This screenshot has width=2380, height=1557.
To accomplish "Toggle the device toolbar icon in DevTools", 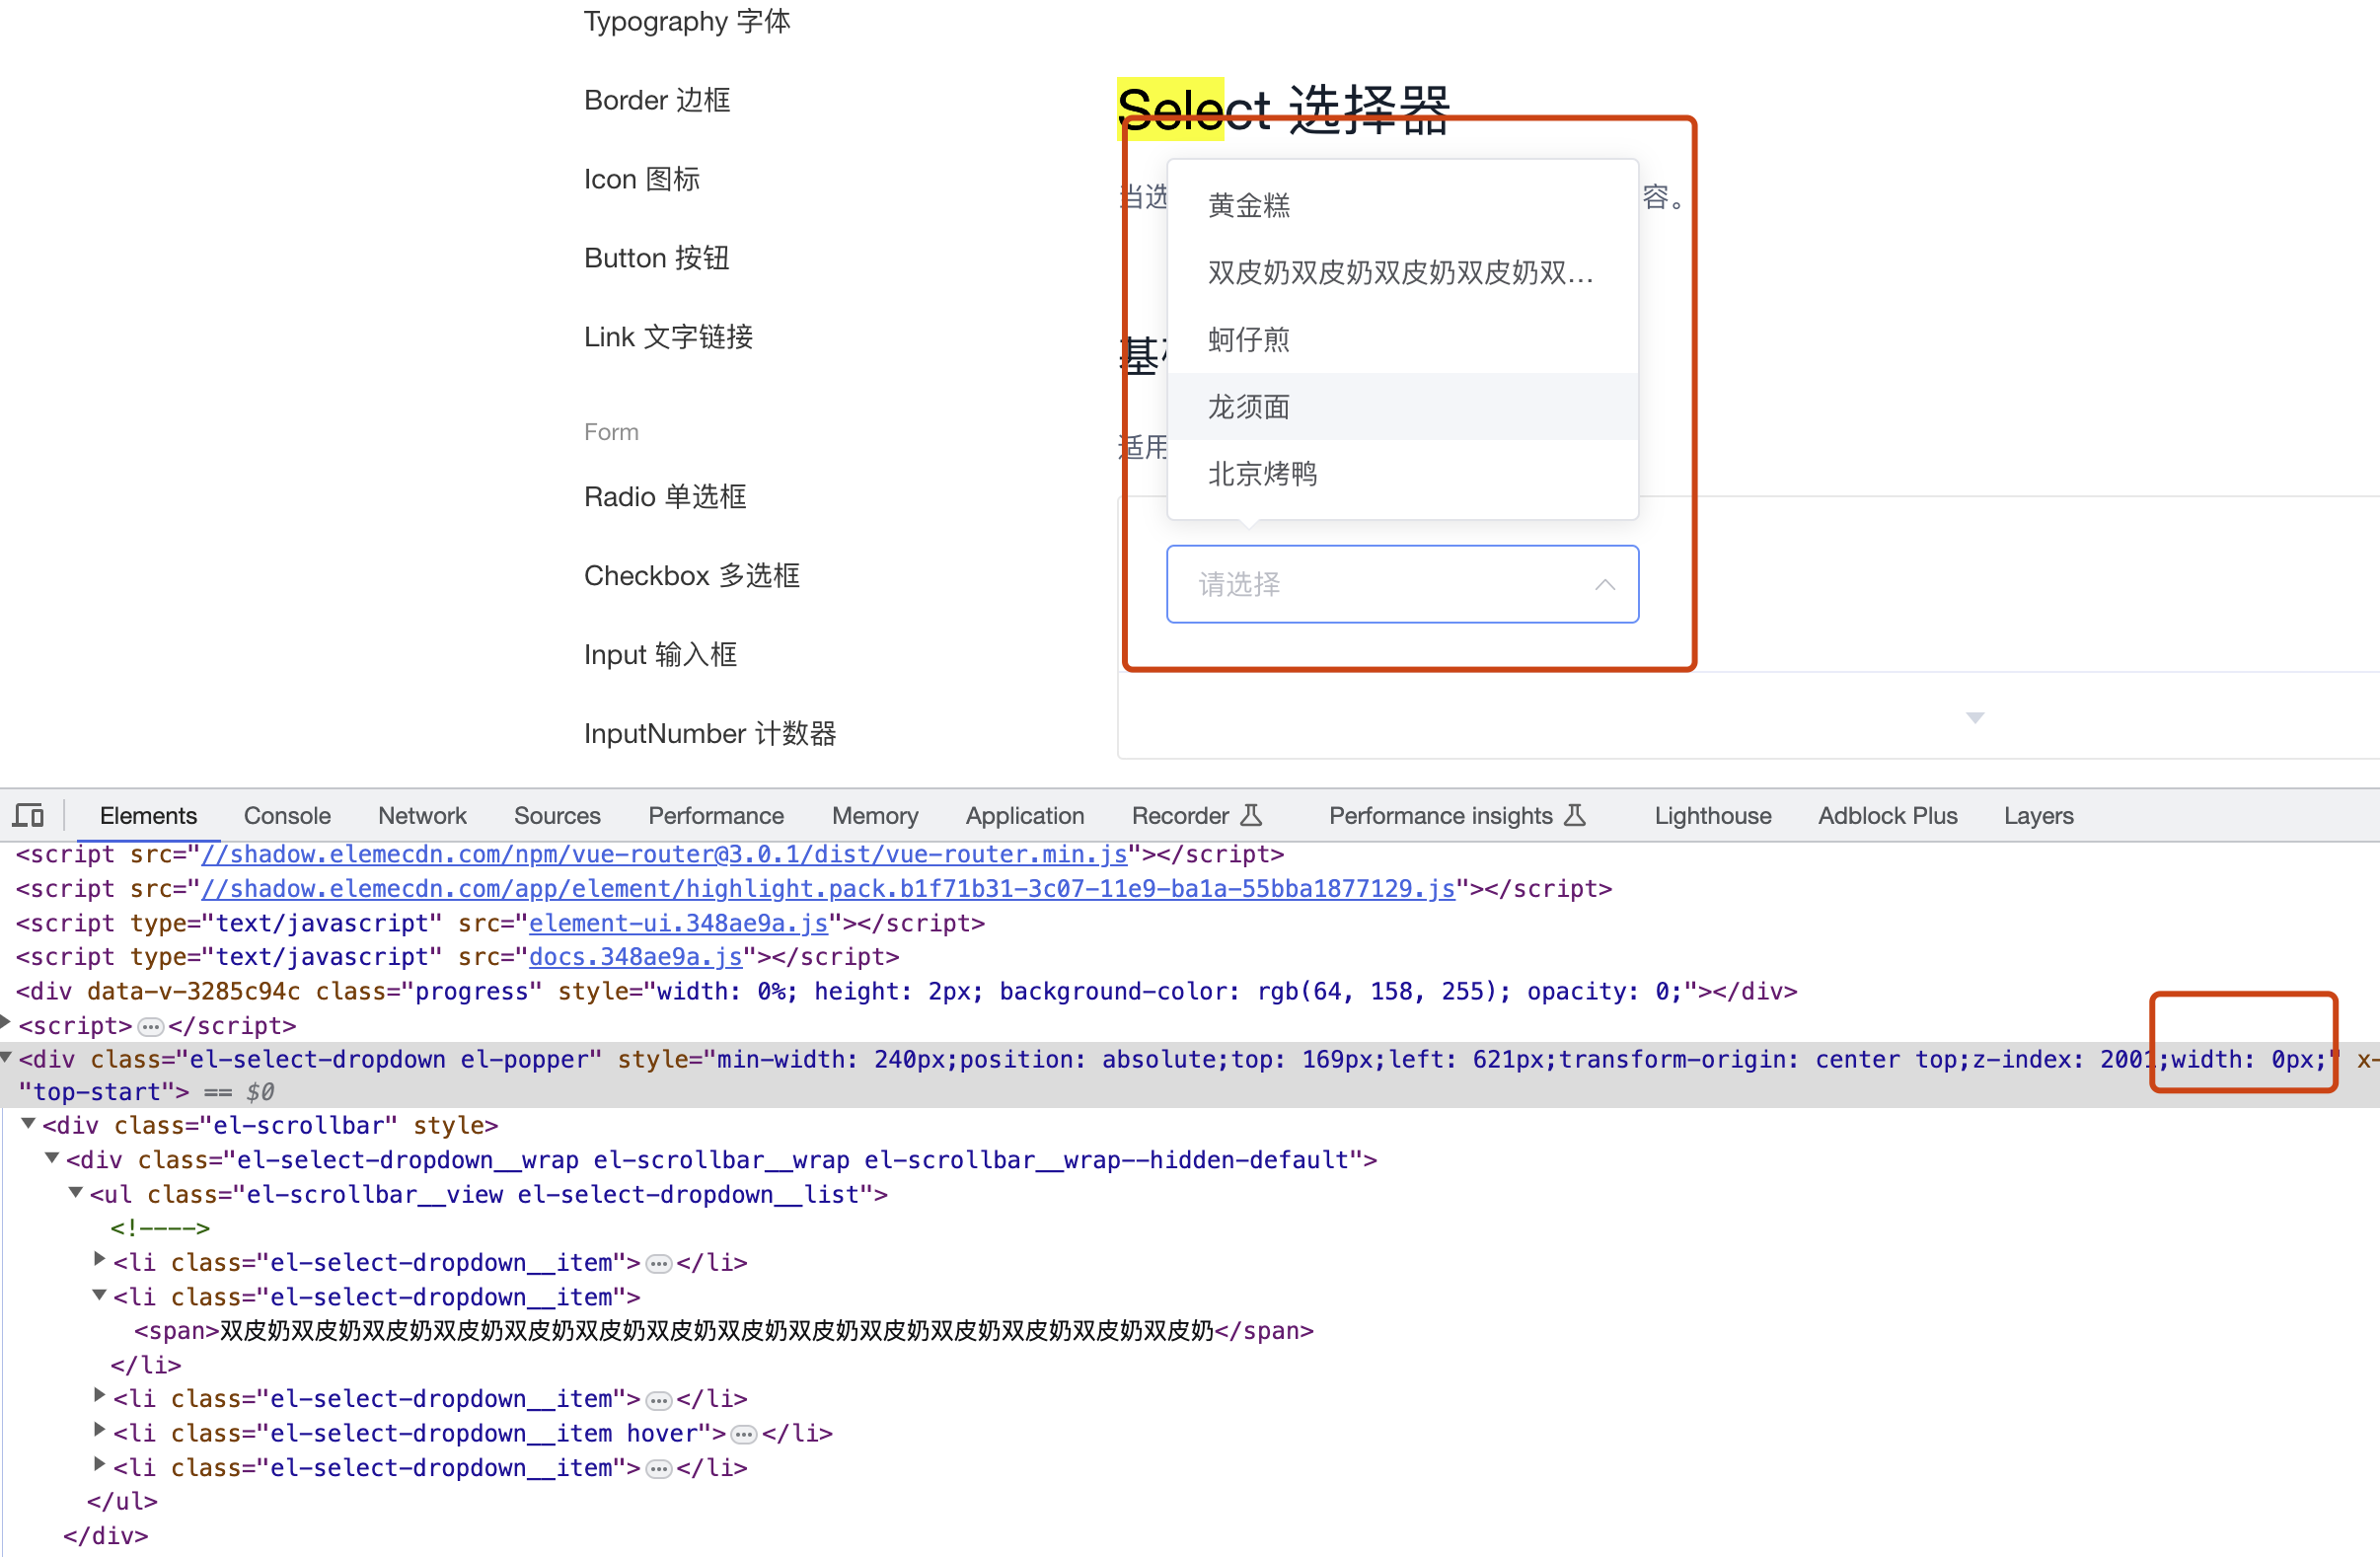I will pyautogui.click(x=28, y=816).
